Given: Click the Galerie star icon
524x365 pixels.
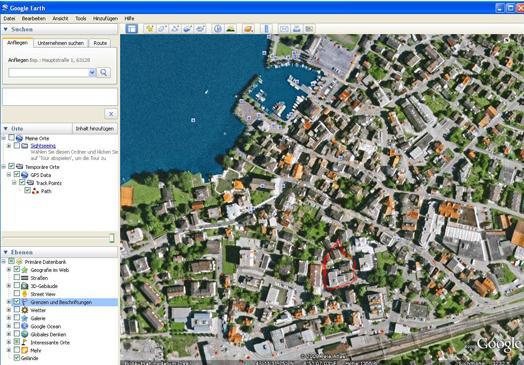Looking at the screenshot, I should coord(25,318).
